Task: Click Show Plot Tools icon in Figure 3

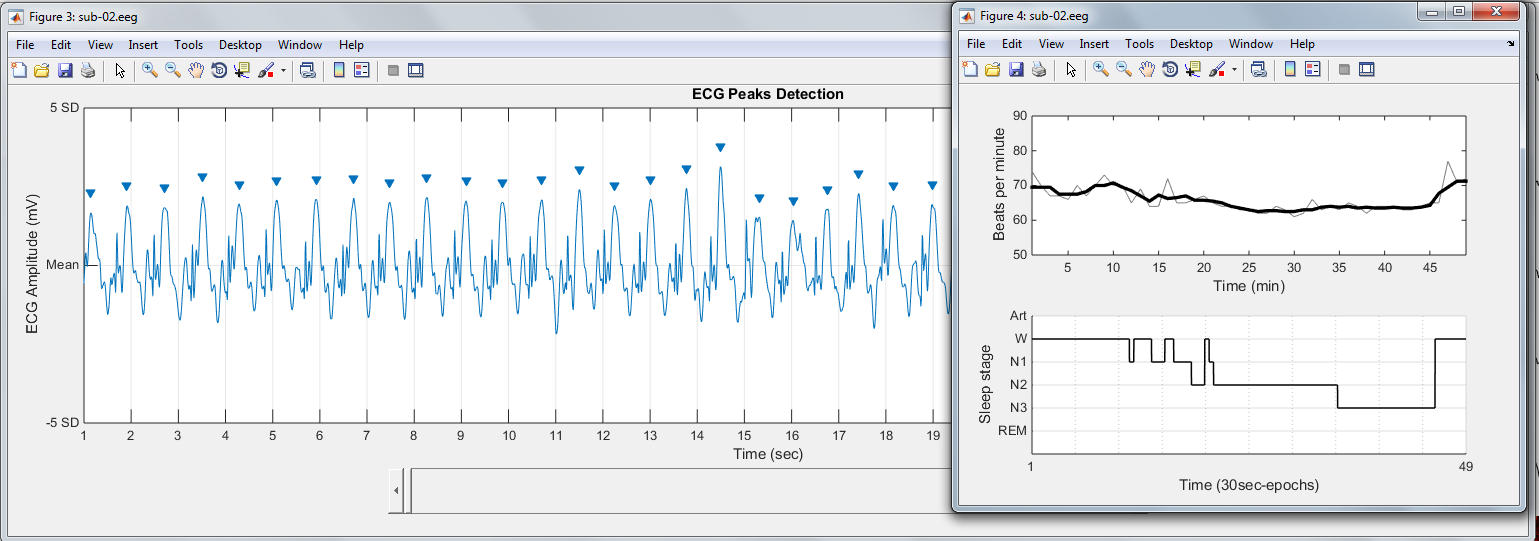Action: [416, 70]
